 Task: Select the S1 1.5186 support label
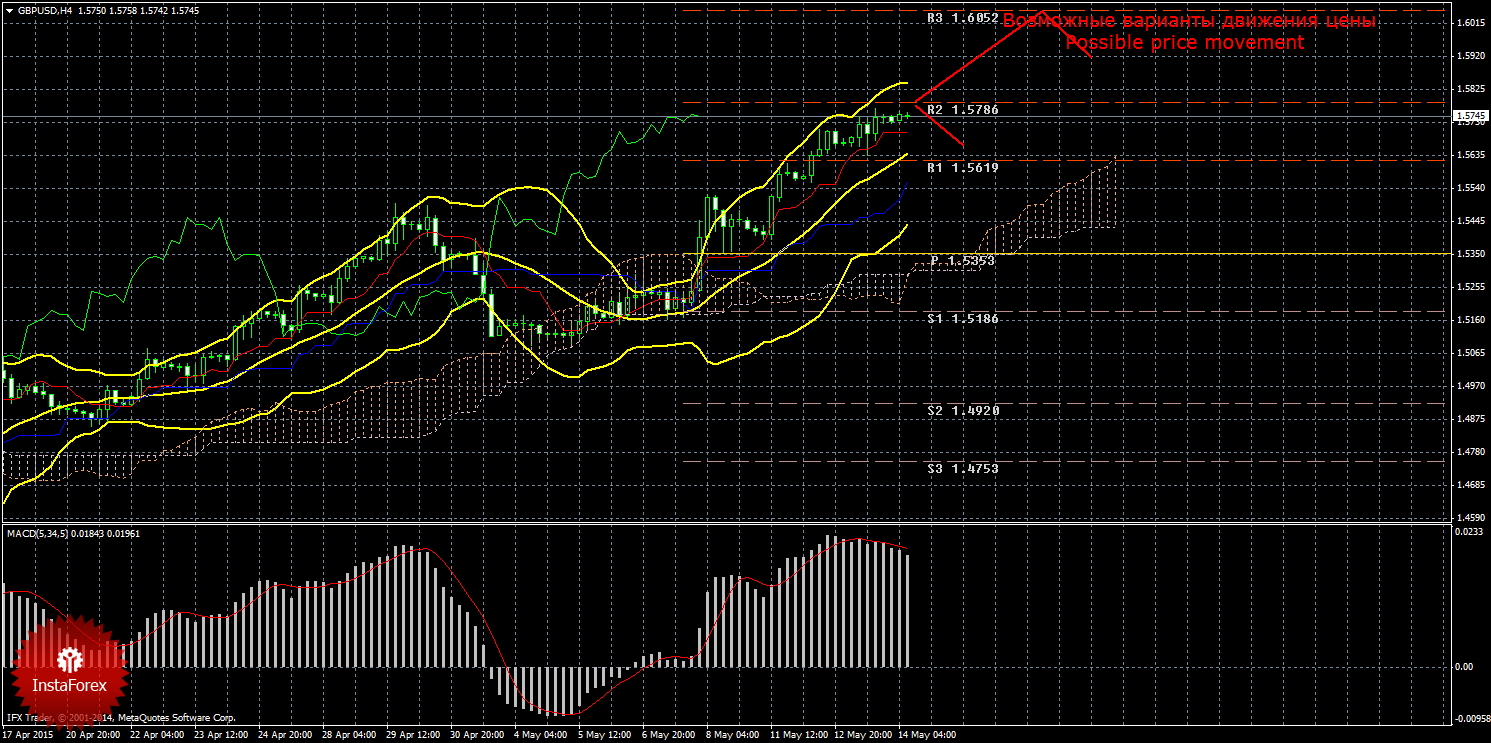point(962,318)
